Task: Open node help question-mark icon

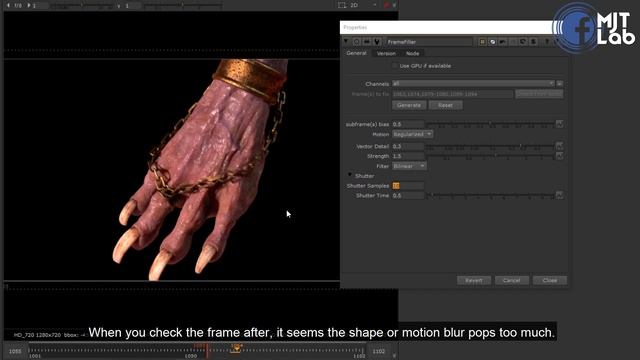Action: (x=547, y=42)
